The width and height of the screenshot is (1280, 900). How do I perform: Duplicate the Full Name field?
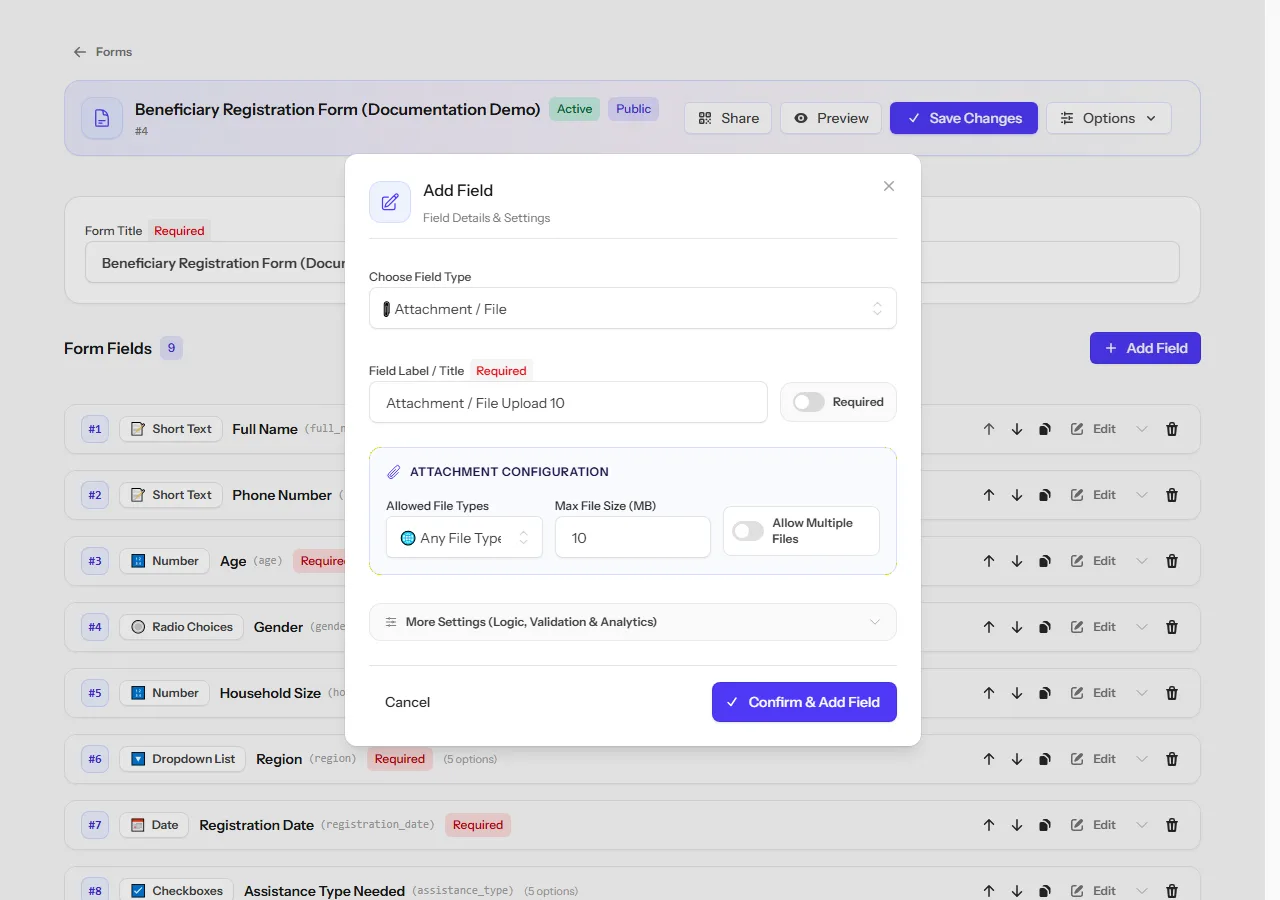[1045, 429]
